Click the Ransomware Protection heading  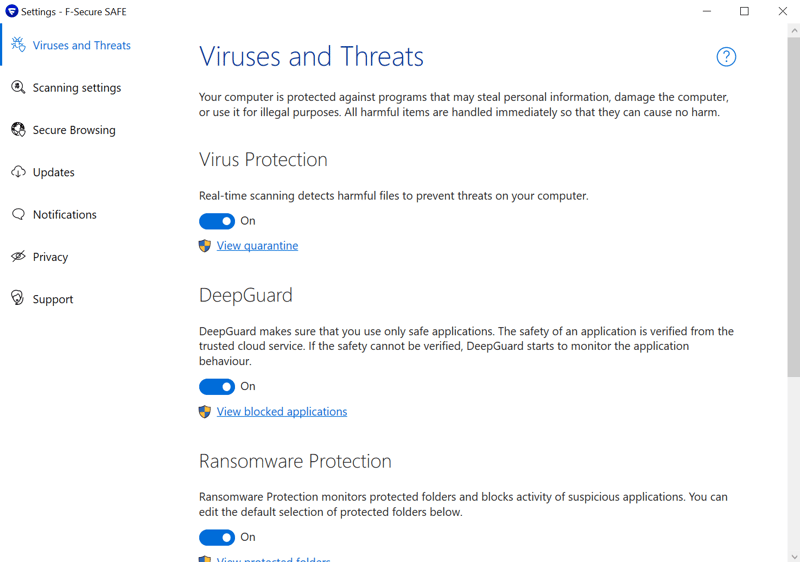click(x=295, y=461)
